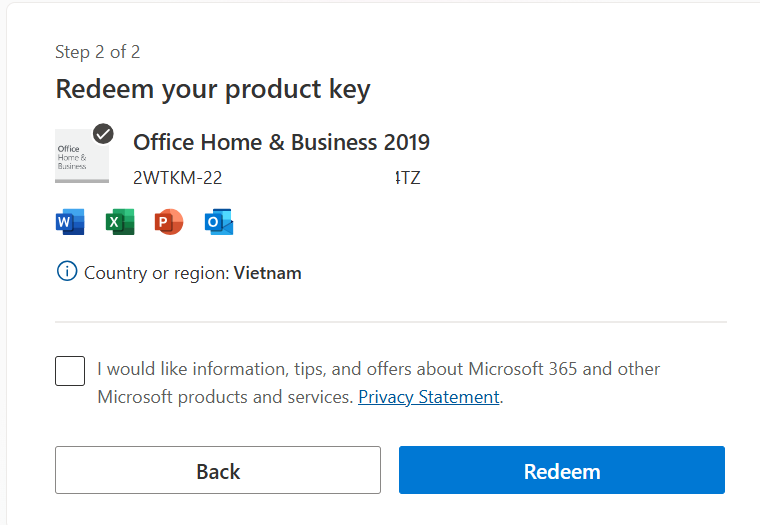Click the Step 2 of 2 label
Viewport: 760px width, 525px height.
point(97,52)
